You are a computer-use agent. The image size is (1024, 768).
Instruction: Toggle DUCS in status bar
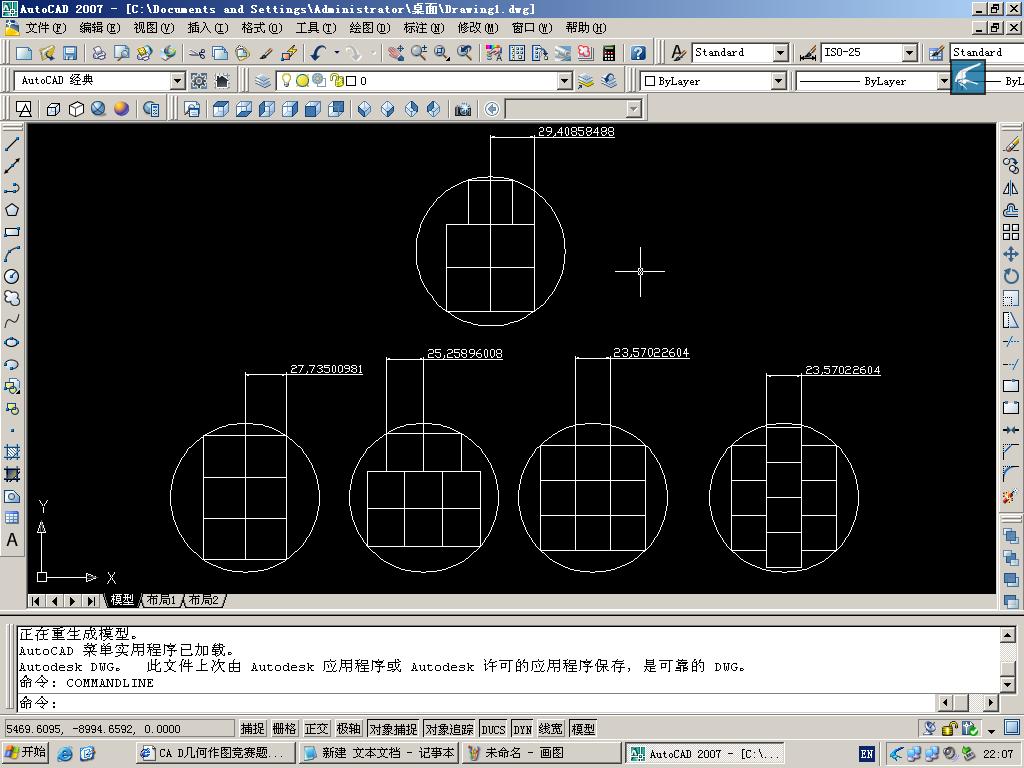493,729
